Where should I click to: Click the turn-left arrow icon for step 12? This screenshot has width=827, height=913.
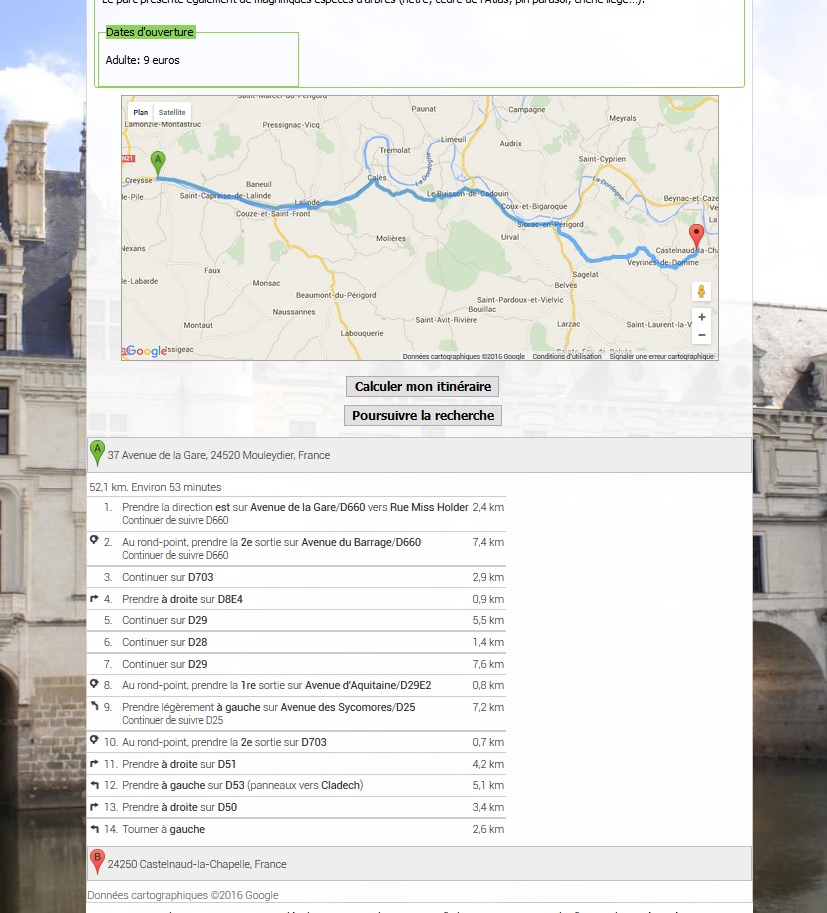tap(94, 785)
